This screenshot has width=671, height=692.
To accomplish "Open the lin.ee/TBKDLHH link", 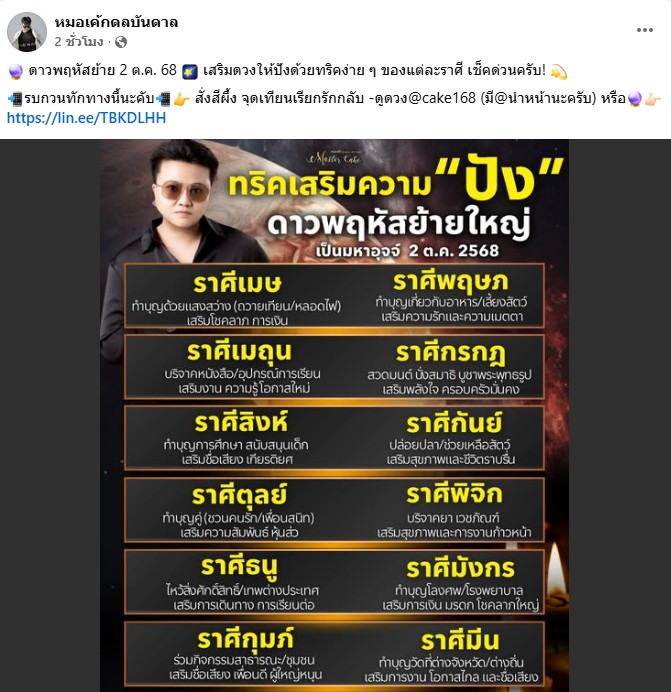I will [x=87, y=118].
